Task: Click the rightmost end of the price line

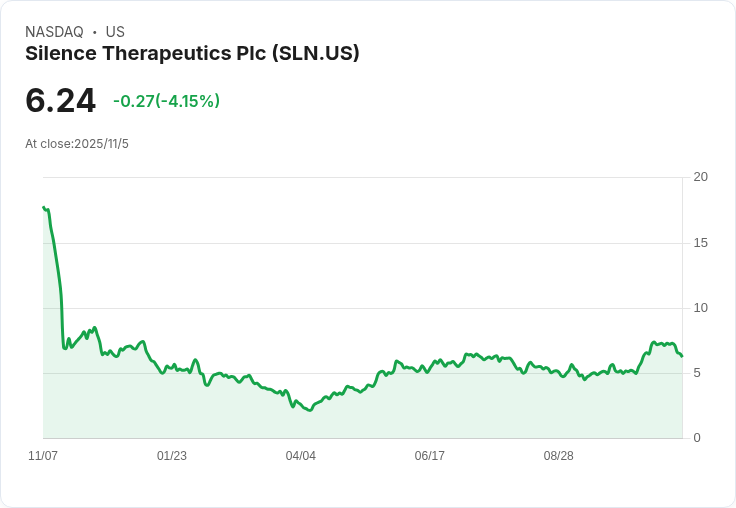Action: click(x=682, y=356)
